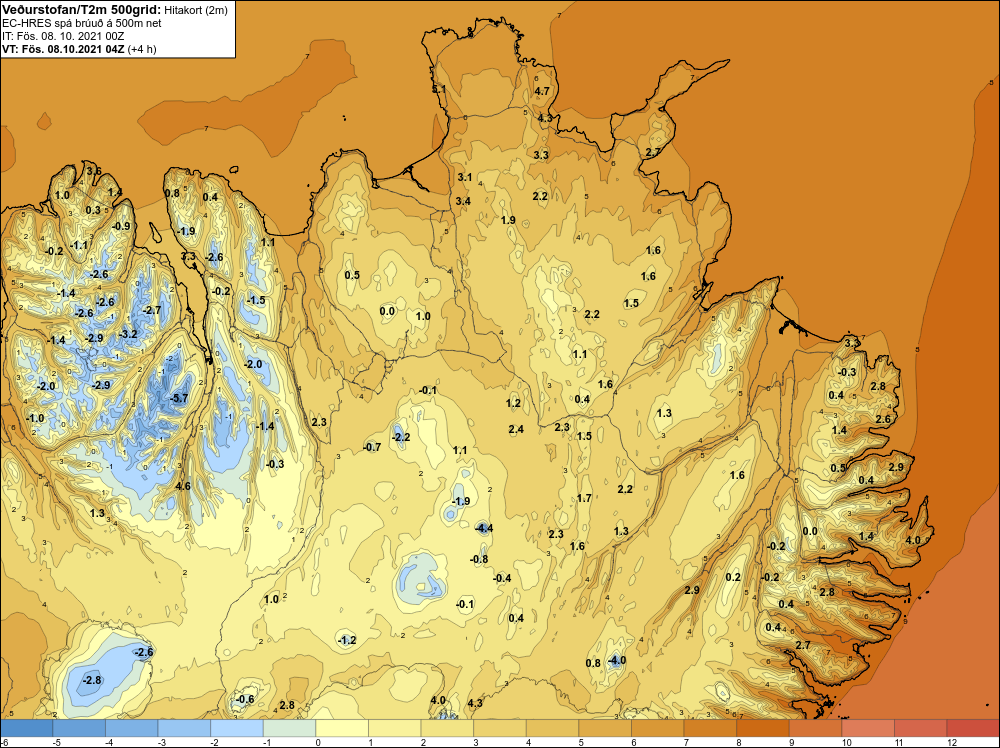Select the -0.8 temperature reading

479,560
